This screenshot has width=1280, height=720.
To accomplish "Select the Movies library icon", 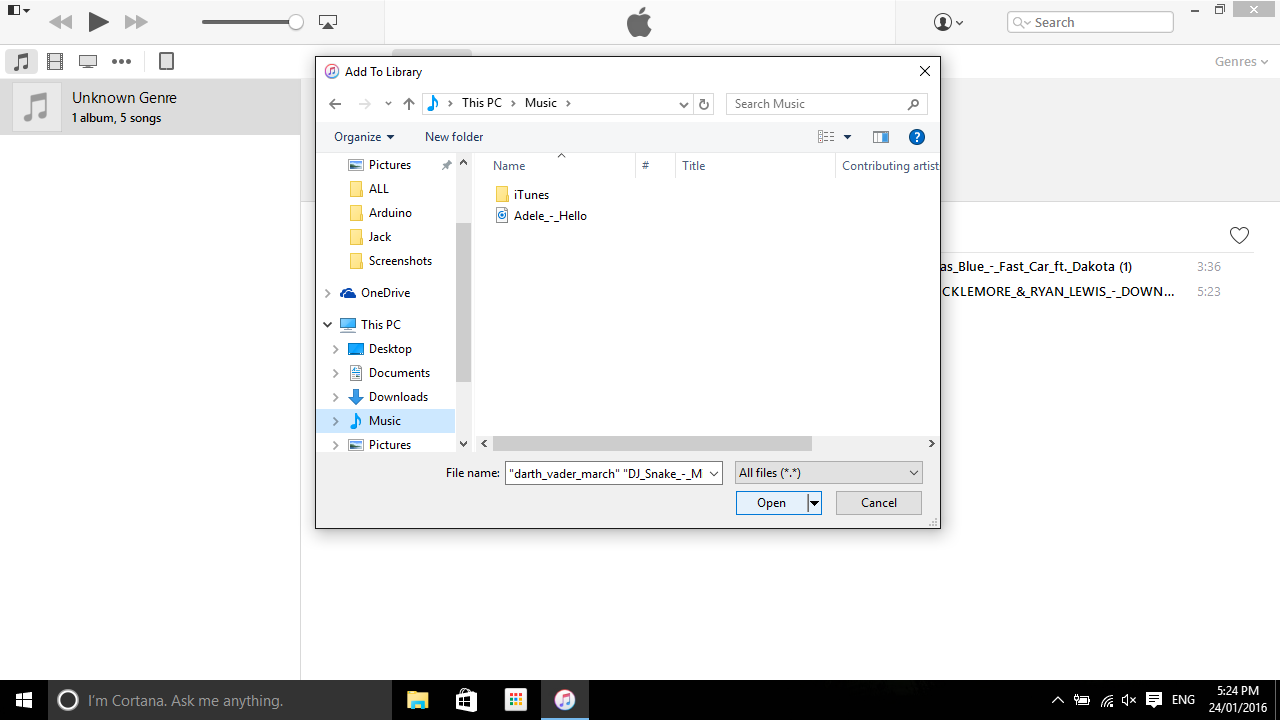I will pyautogui.click(x=55, y=62).
